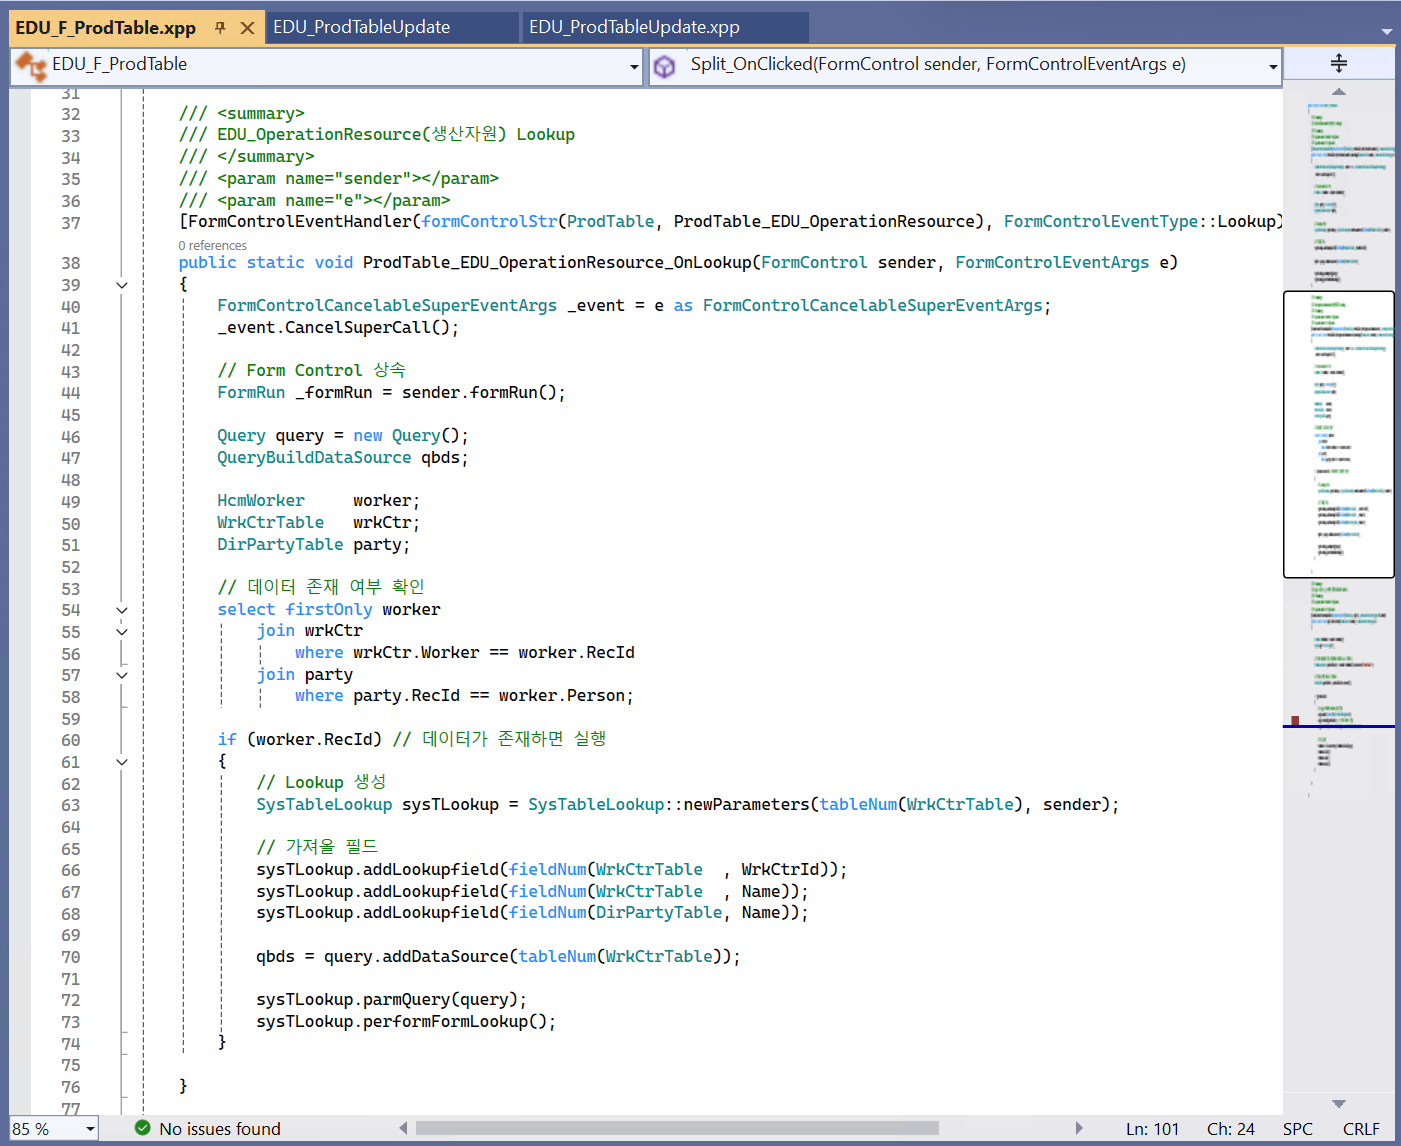Screen dimensions: 1401x1146
Task: Click the _event.CancelSuperCall() statement
Action: coord(338,328)
